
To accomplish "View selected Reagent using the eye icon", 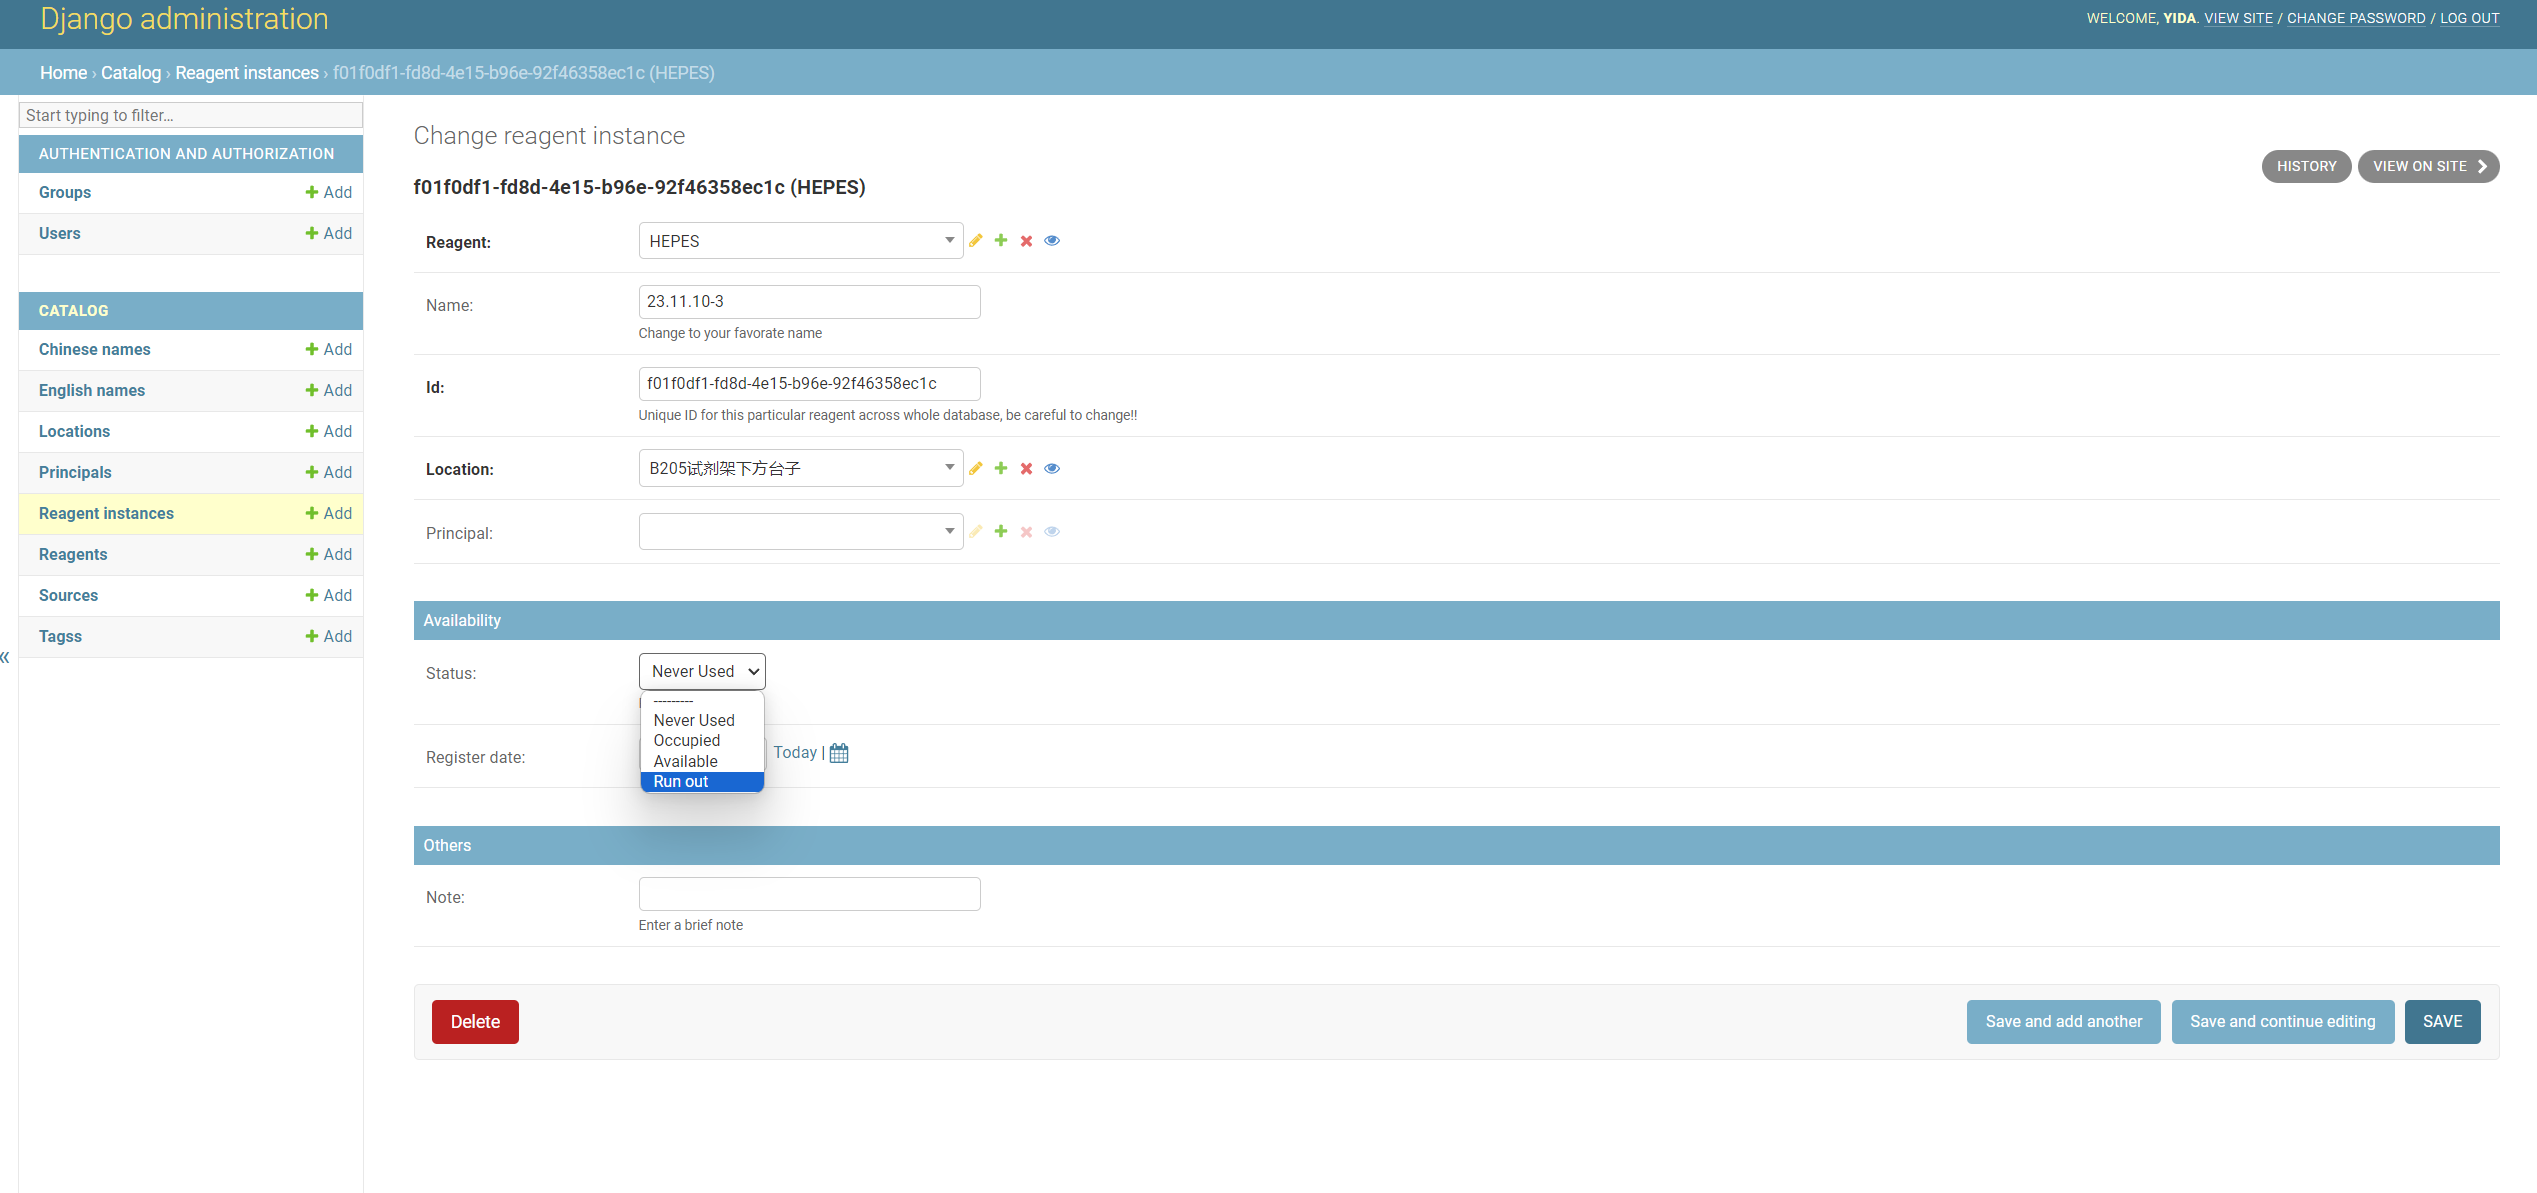I will [x=1052, y=241].
